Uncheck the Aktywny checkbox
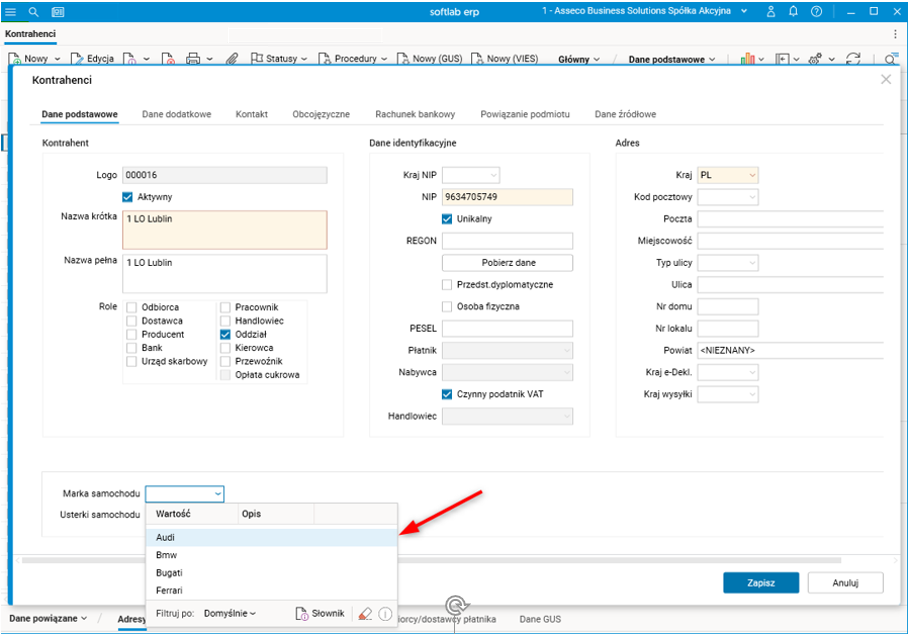Image resolution: width=908 pixels, height=634 pixels. 127,197
